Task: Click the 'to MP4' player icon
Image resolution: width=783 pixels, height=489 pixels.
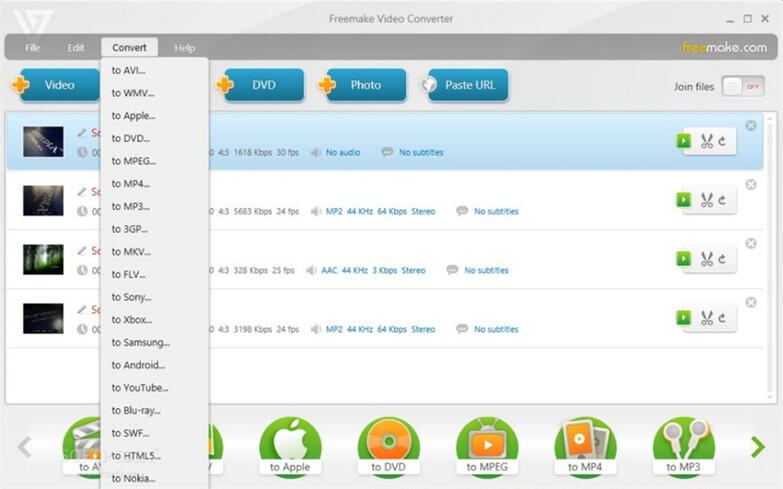Action: coord(585,446)
